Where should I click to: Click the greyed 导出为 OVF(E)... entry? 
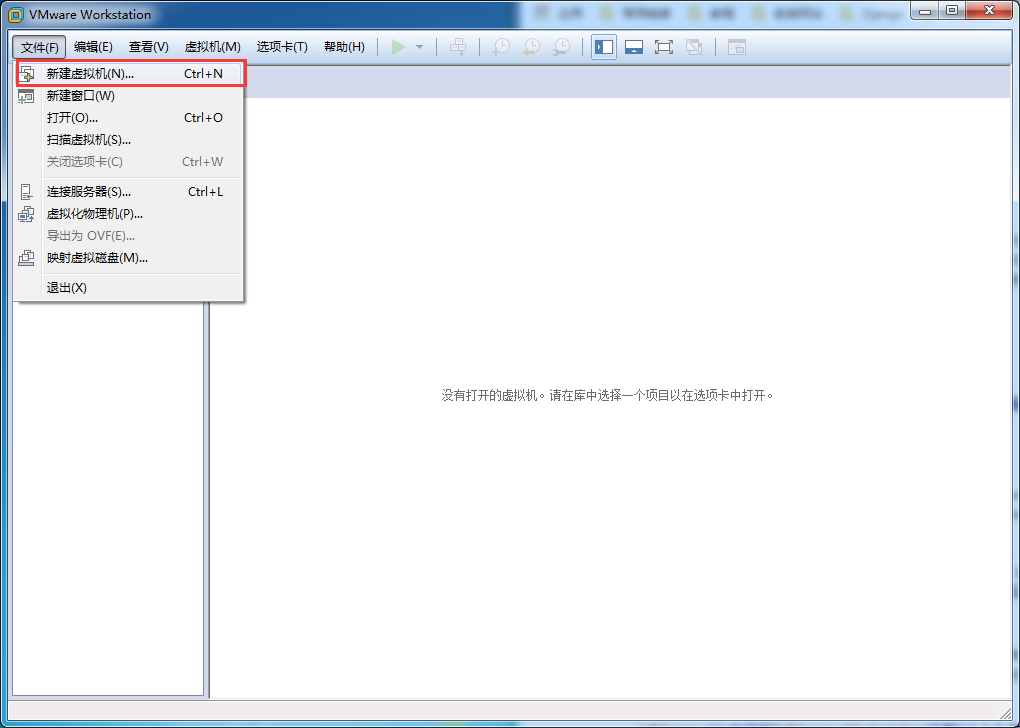[x=129, y=236]
